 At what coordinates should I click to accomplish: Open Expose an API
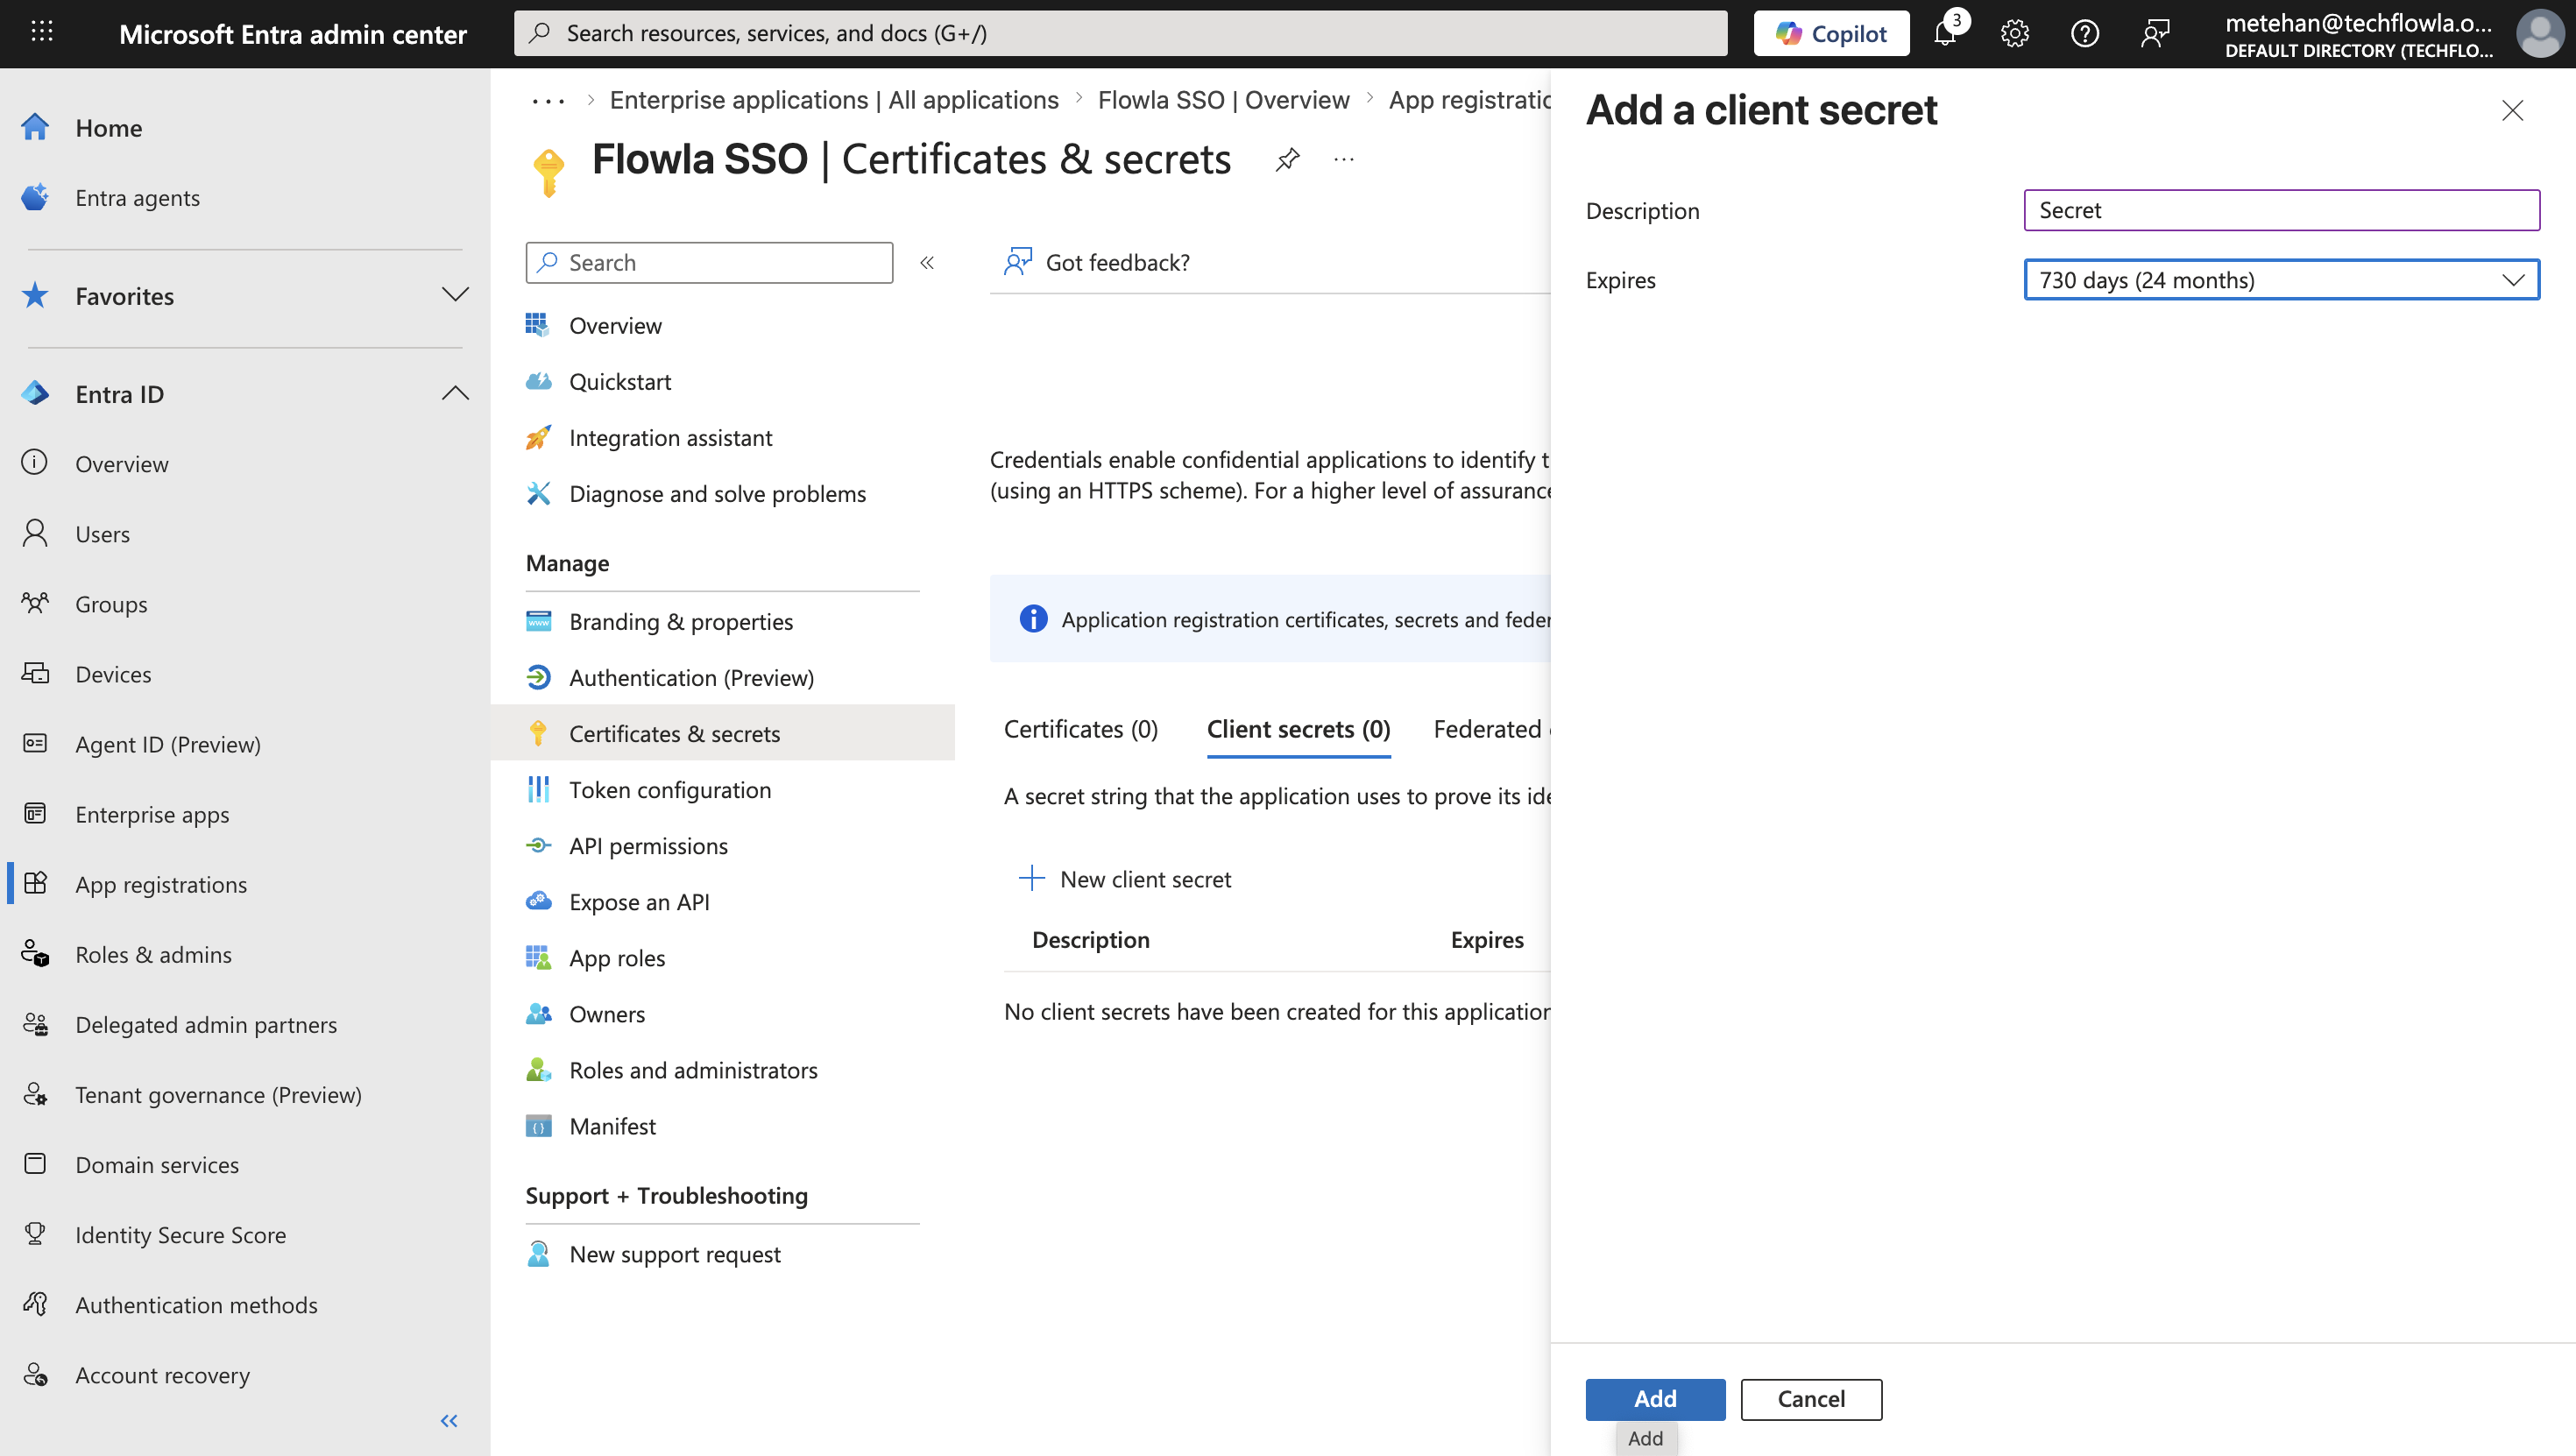point(639,901)
